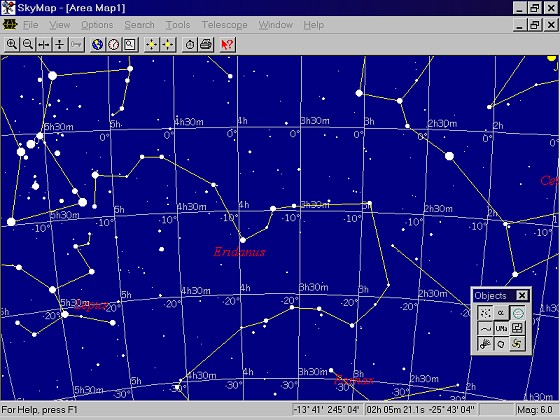Open the Search menu
560x420 pixels.
click(x=139, y=25)
